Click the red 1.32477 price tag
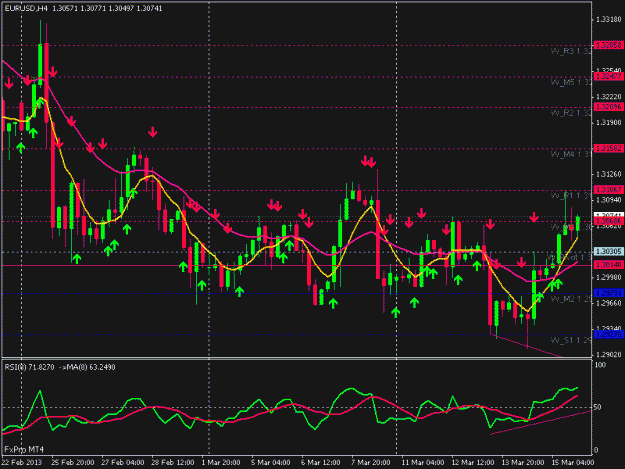Screen dimensions: 625x469 [609, 76]
